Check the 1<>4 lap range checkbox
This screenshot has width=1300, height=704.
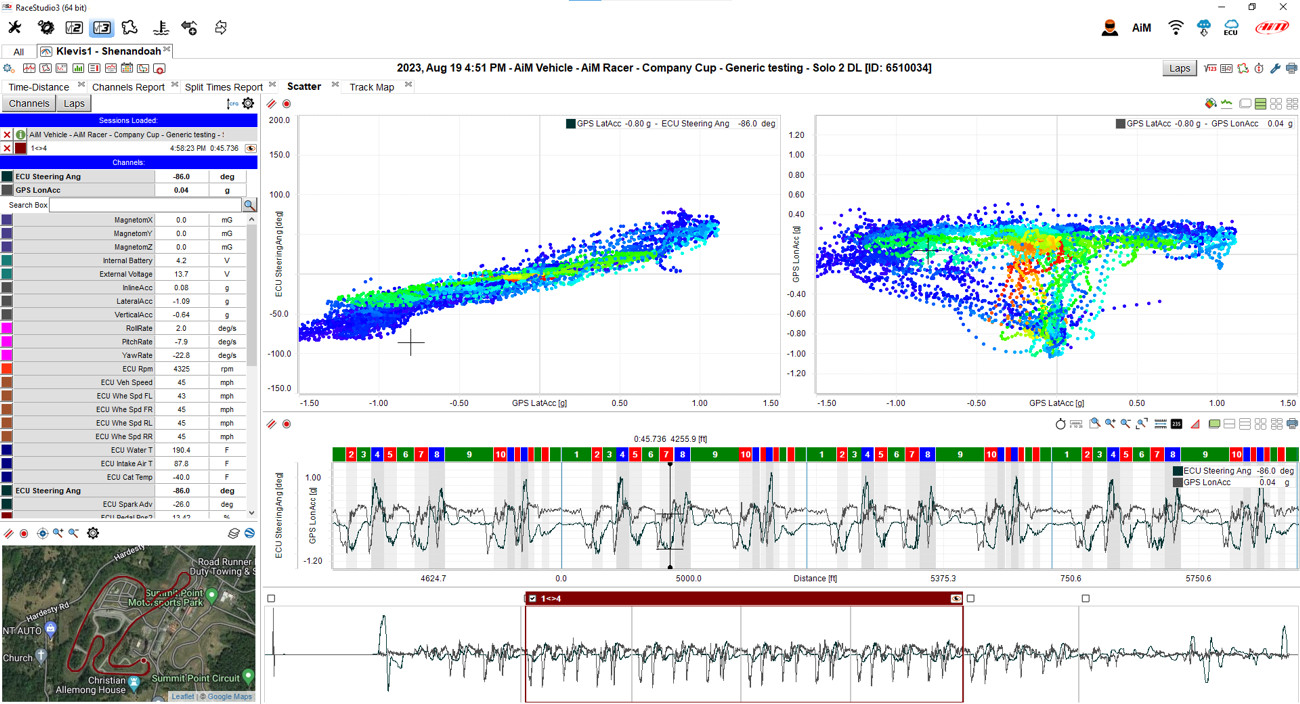point(532,599)
